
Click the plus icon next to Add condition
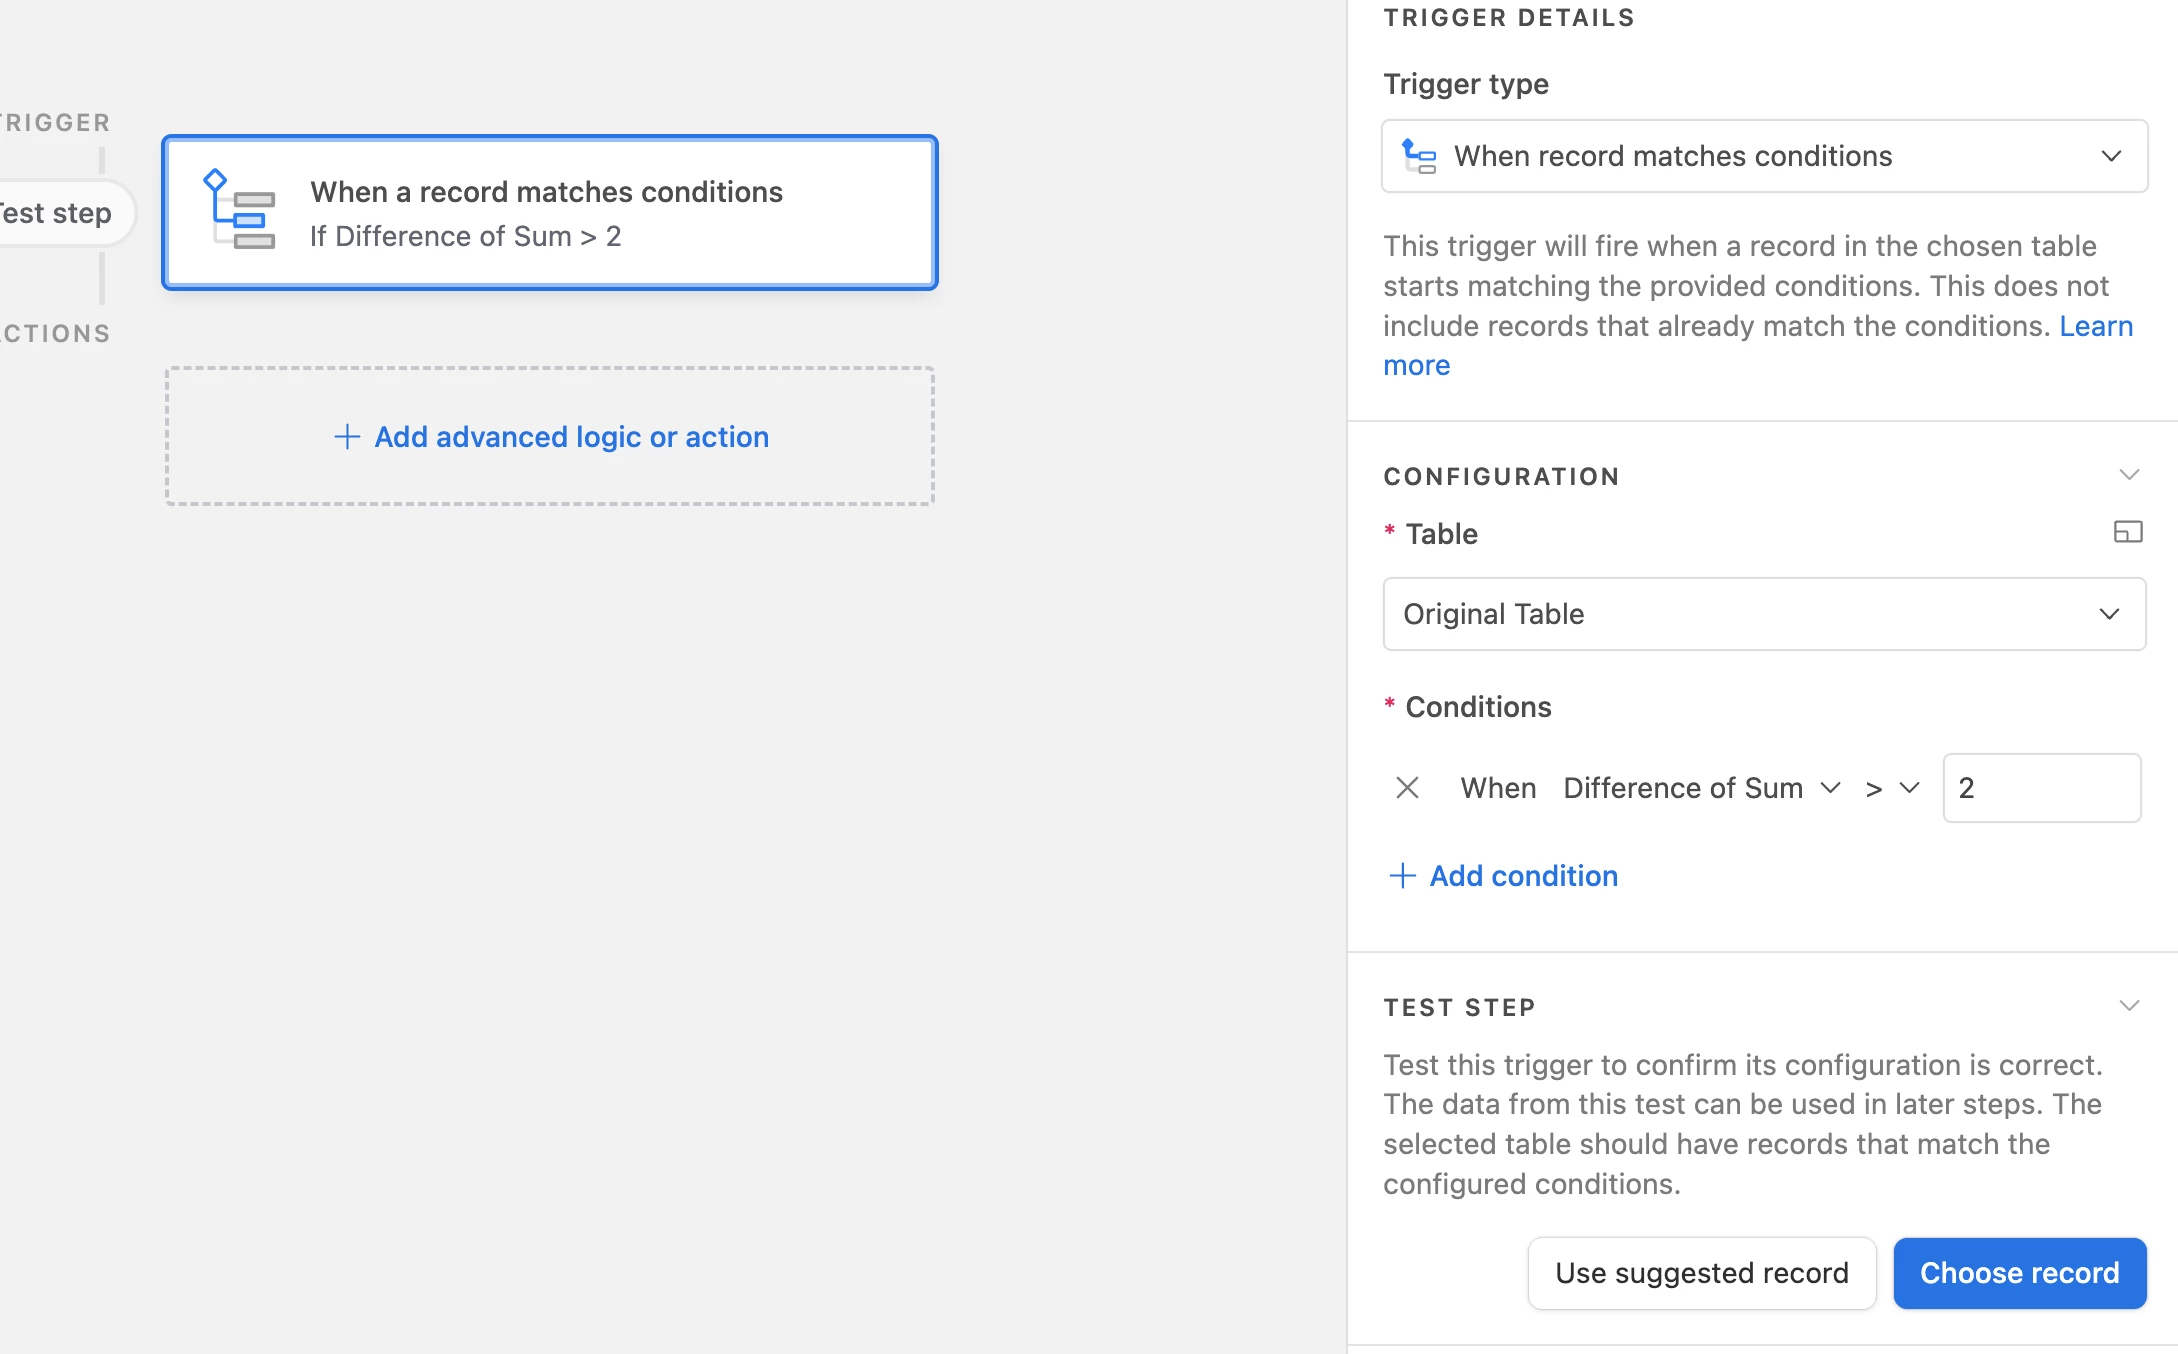tap(1402, 876)
